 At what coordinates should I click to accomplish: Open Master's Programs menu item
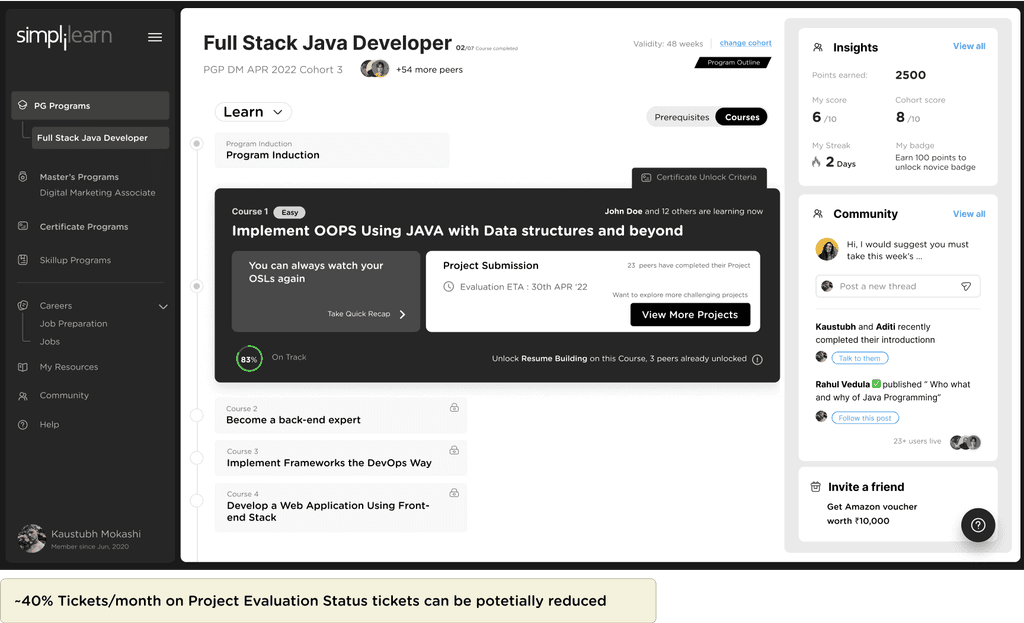pos(79,176)
